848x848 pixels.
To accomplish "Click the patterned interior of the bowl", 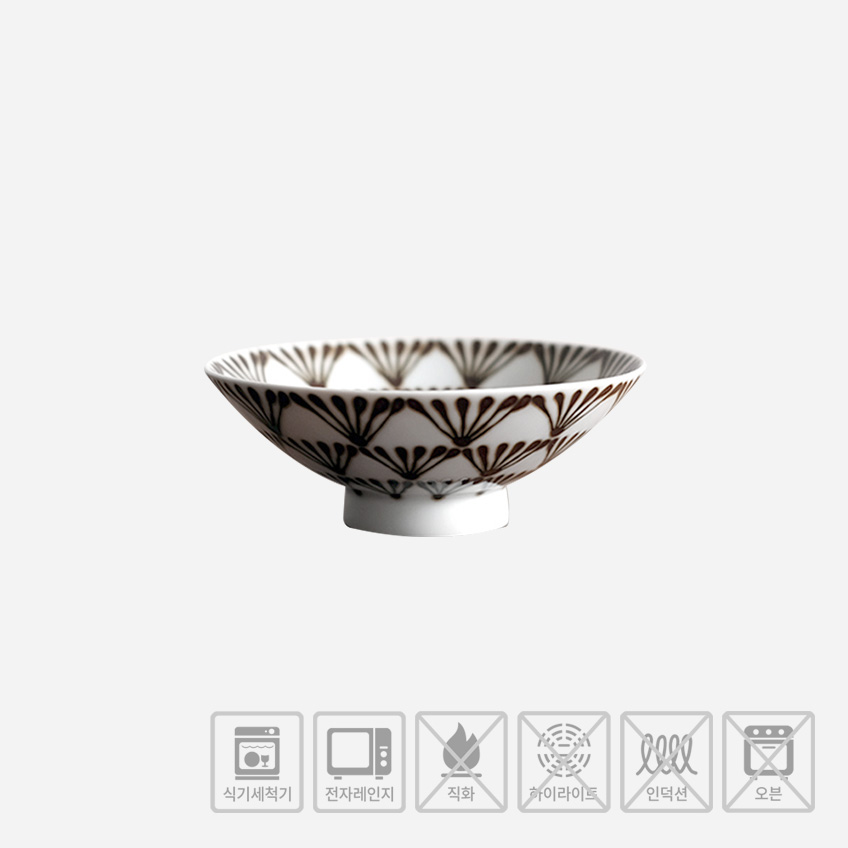I will tap(425, 364).
